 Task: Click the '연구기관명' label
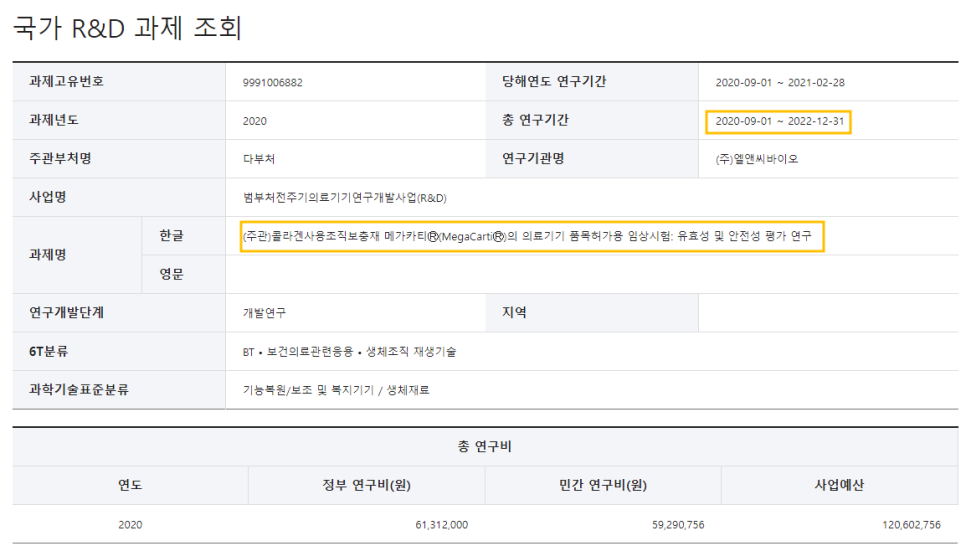click(533, 158)
